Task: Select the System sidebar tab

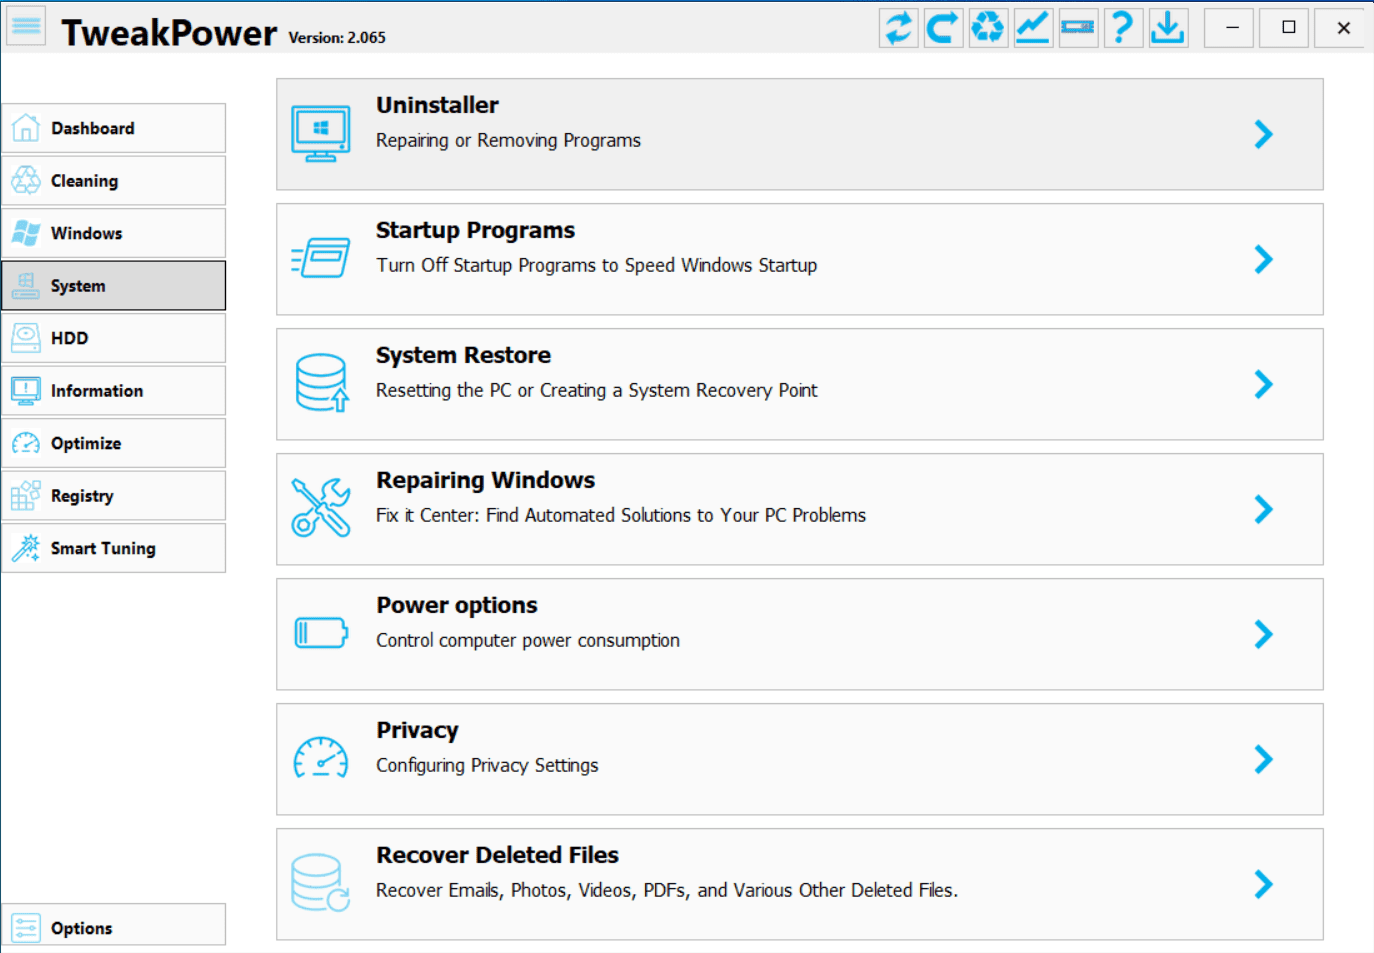Action: (114, 286)
